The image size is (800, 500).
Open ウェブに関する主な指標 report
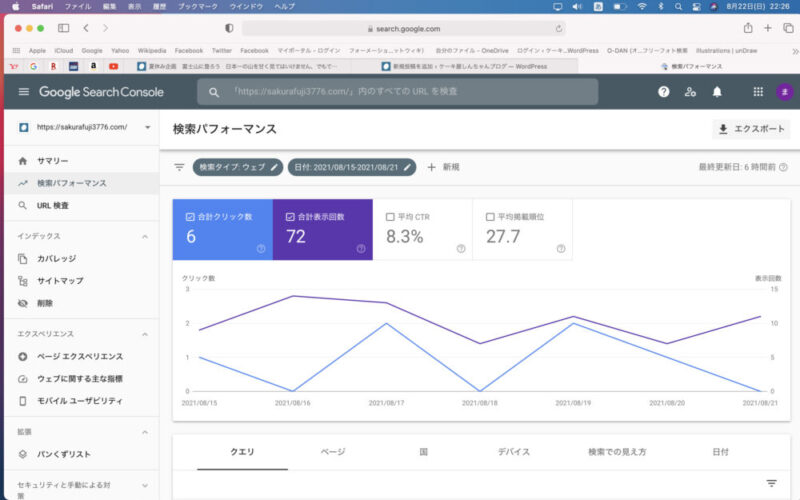coord(82,379)
